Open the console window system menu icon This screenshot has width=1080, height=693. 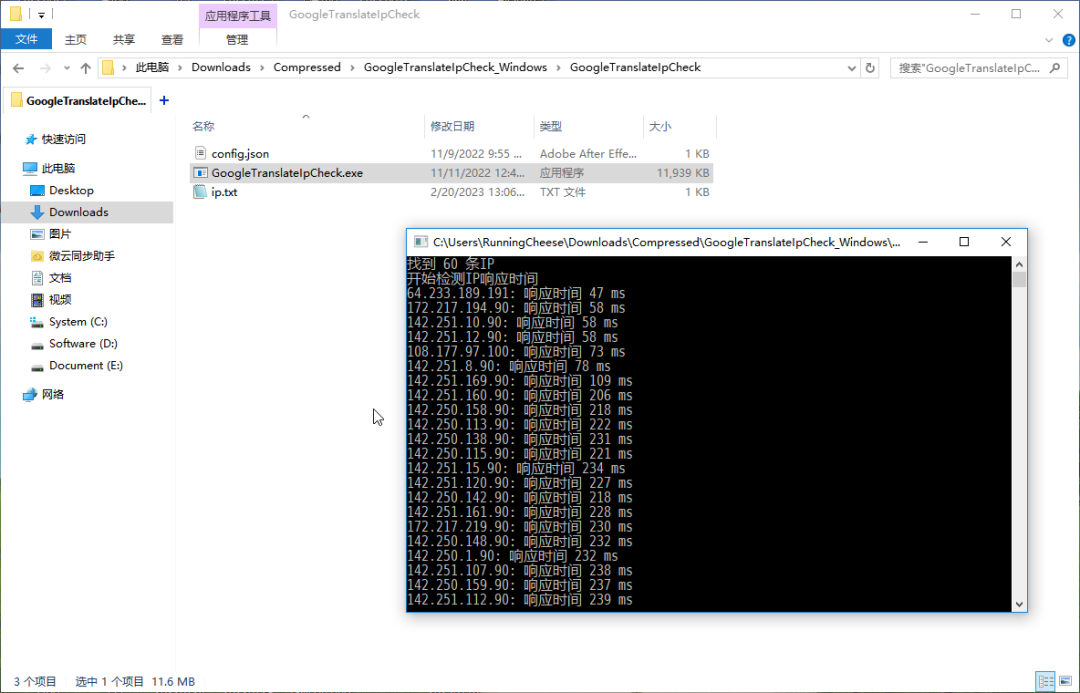tap(420, 242)
